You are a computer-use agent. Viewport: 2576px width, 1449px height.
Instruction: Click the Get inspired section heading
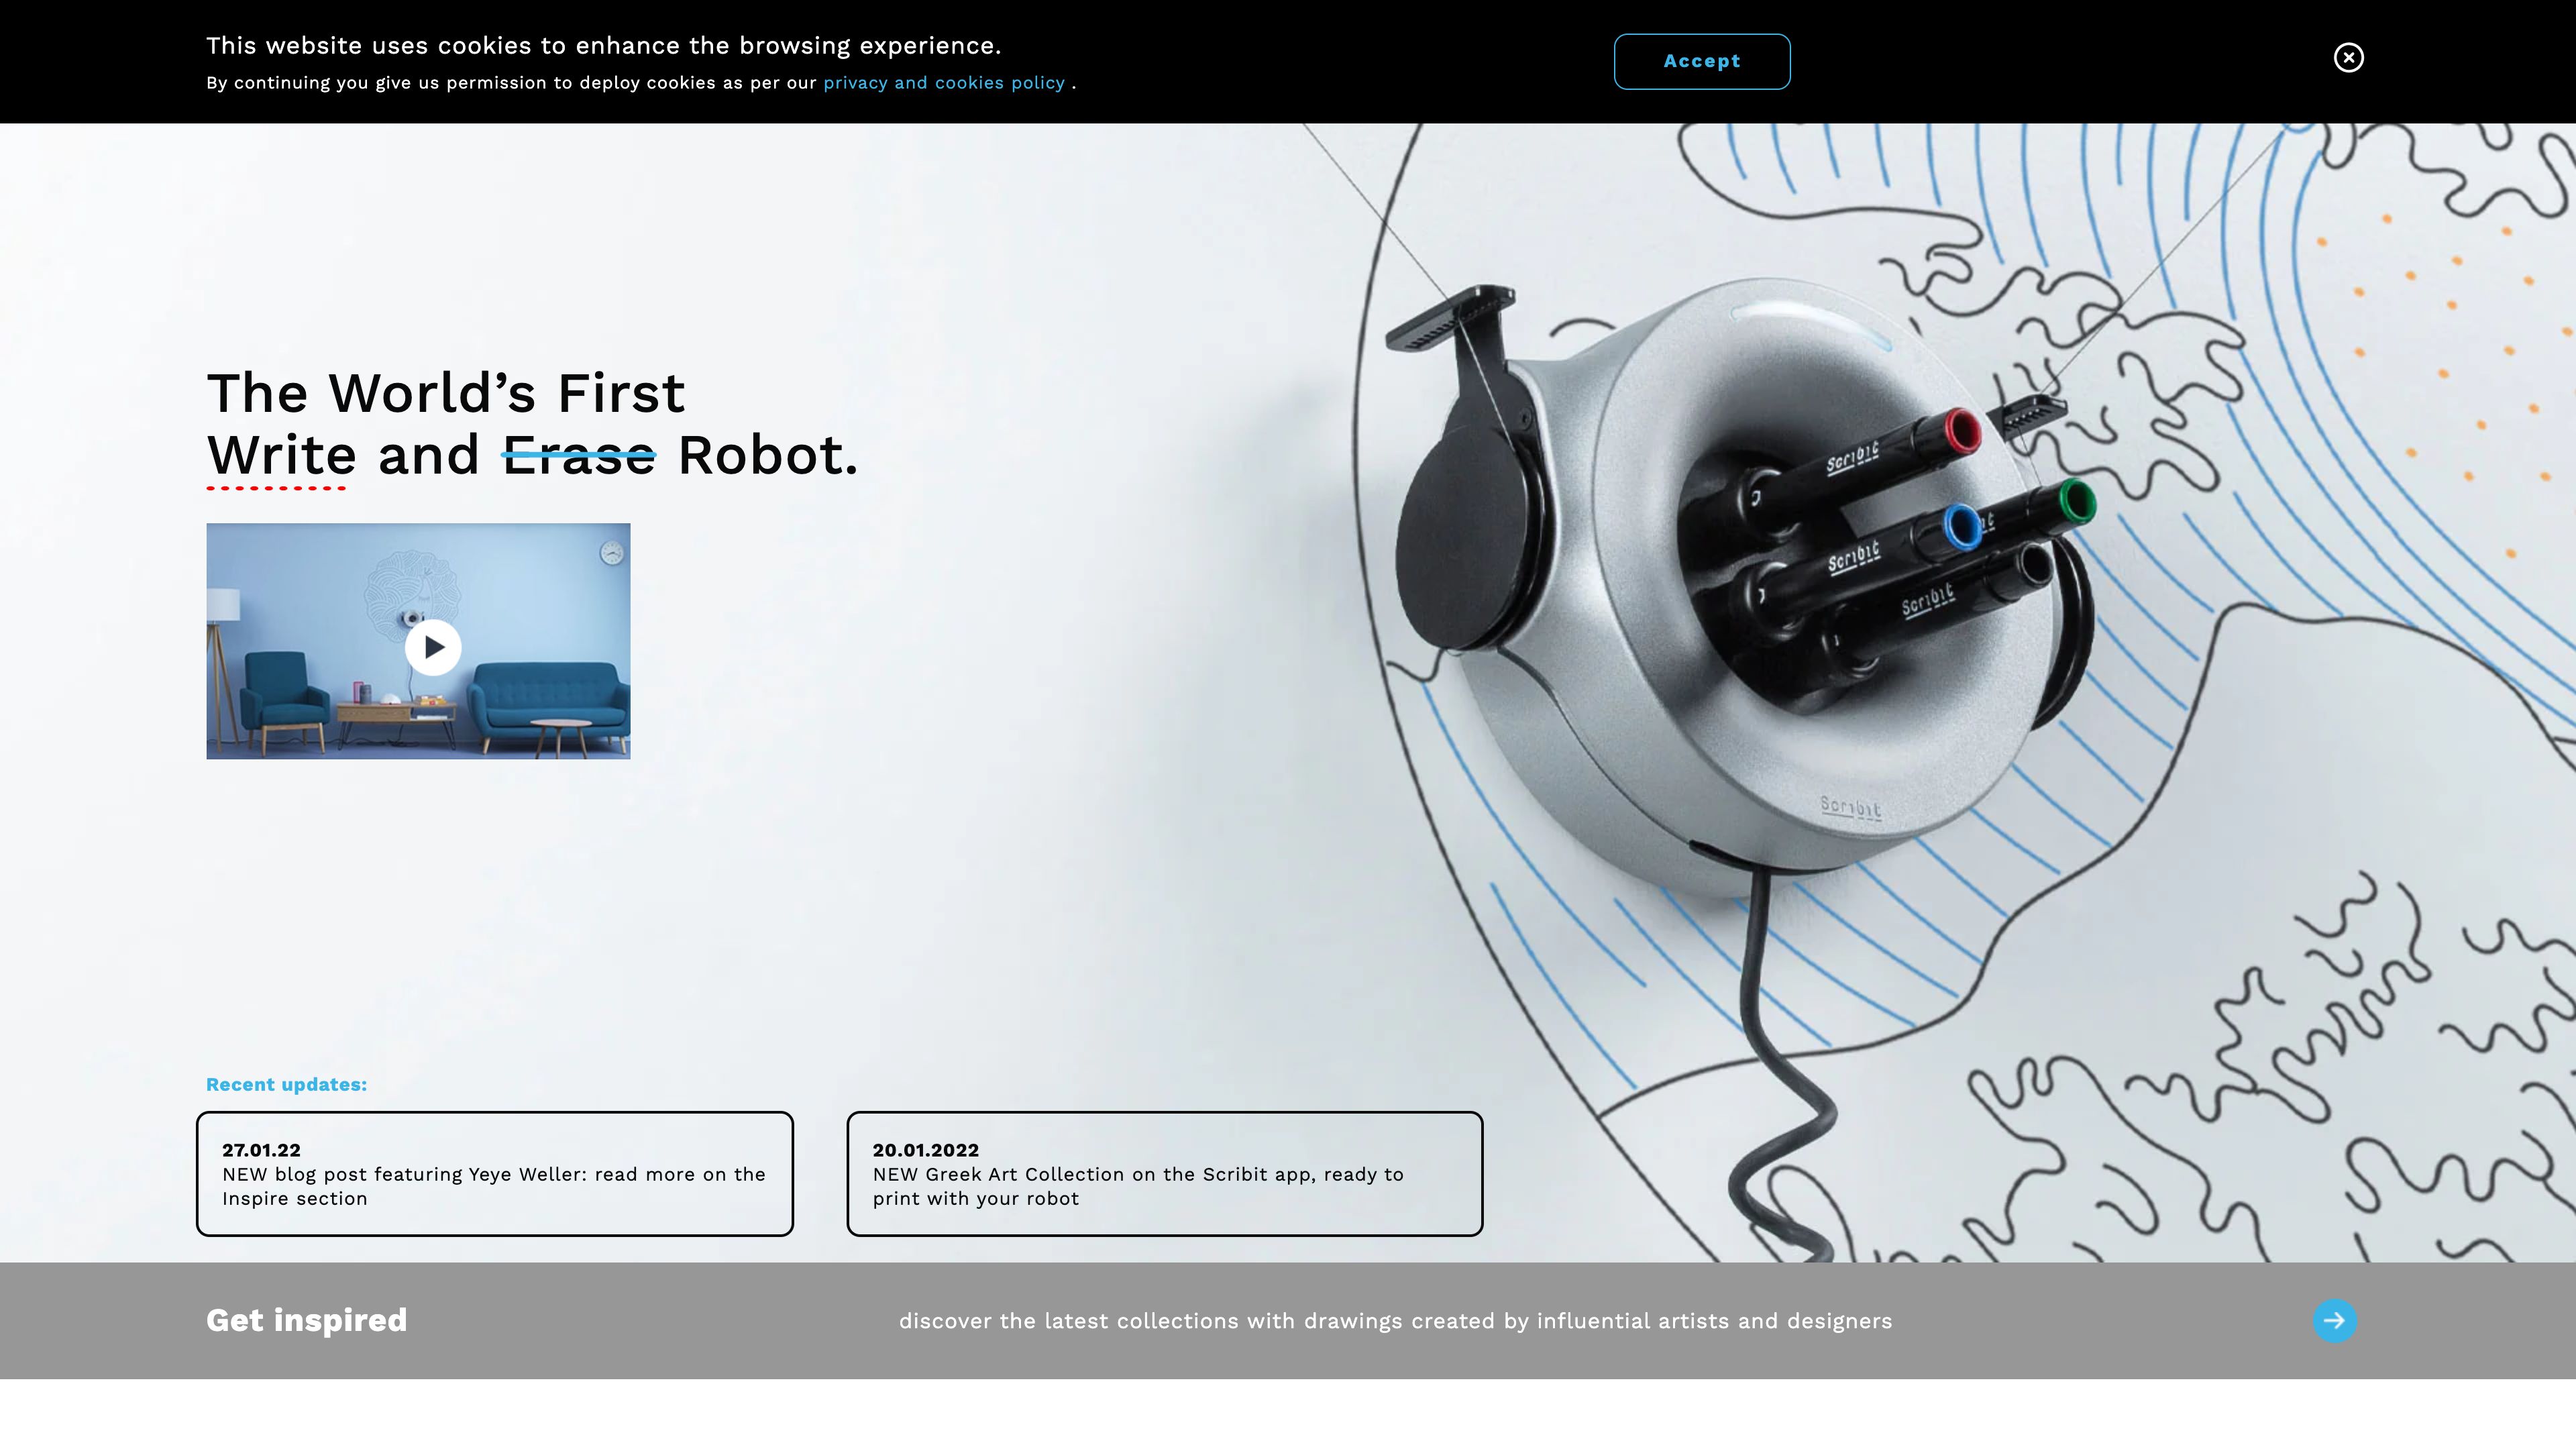coord(306,1320)
